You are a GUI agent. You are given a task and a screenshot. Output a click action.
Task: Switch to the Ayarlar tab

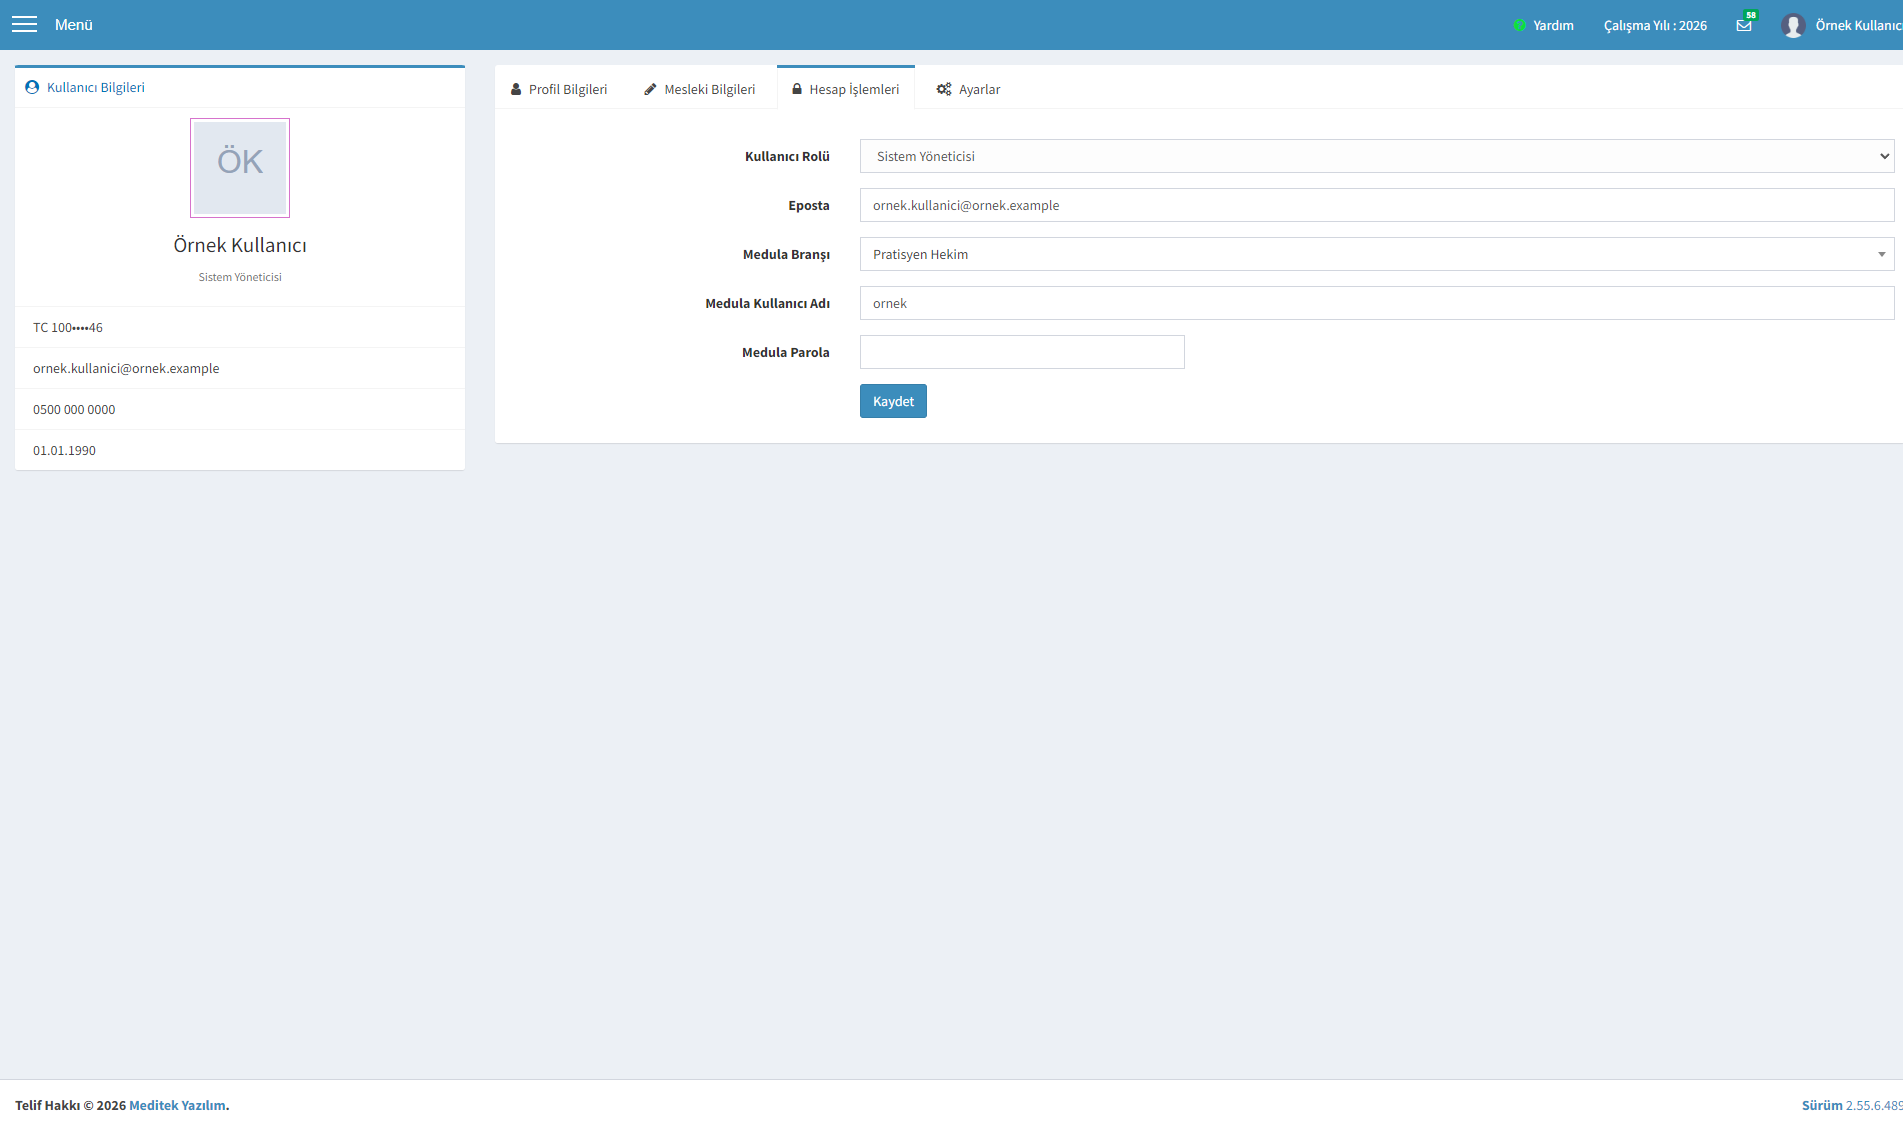(968, 89)
